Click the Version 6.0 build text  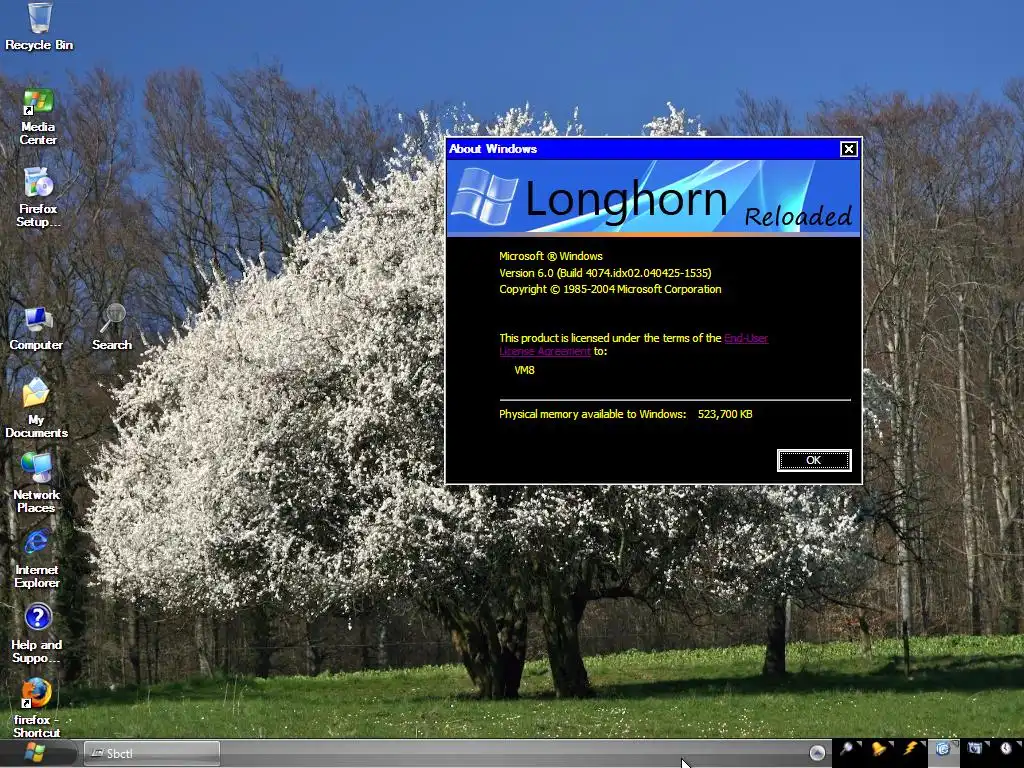(x=605, y=273)
